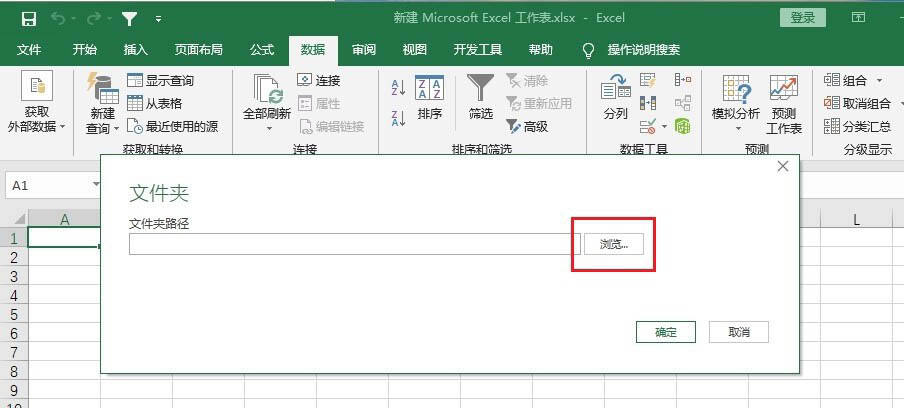904x408 pixels.
Task: Click the 操作说明搜索 tell-me search box
Action: pos(643,50)
